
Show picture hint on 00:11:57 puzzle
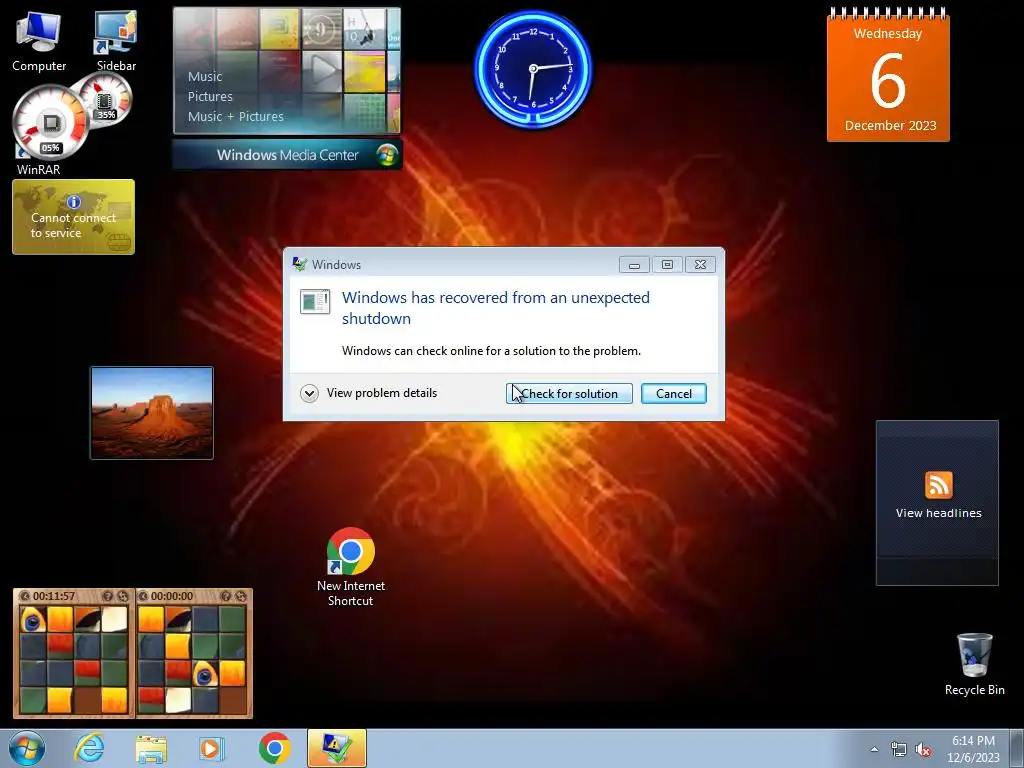click(x=108, y=596)
